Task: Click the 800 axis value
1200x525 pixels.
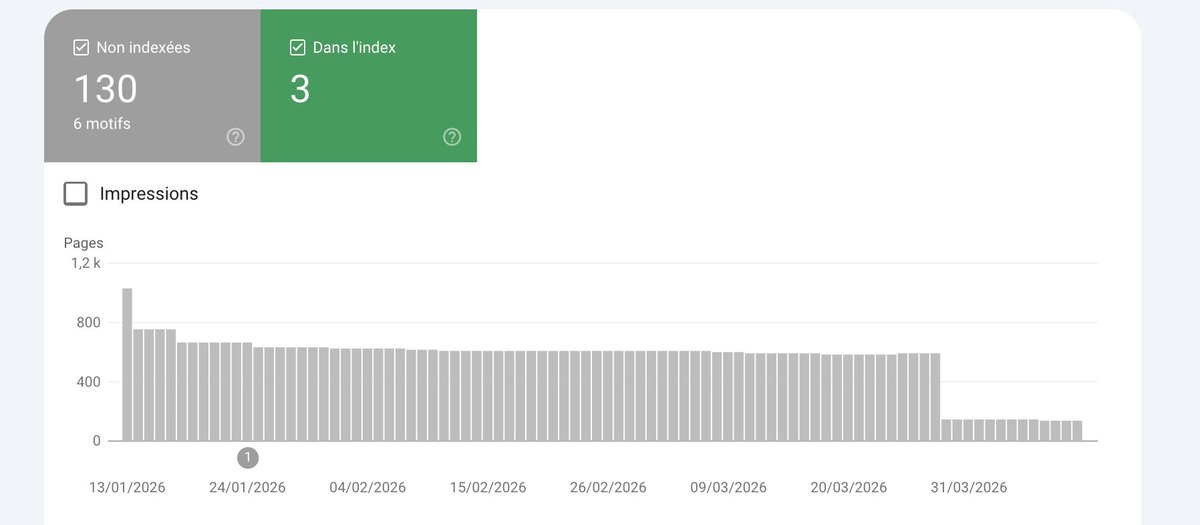Action: click(x=89, y=322)
